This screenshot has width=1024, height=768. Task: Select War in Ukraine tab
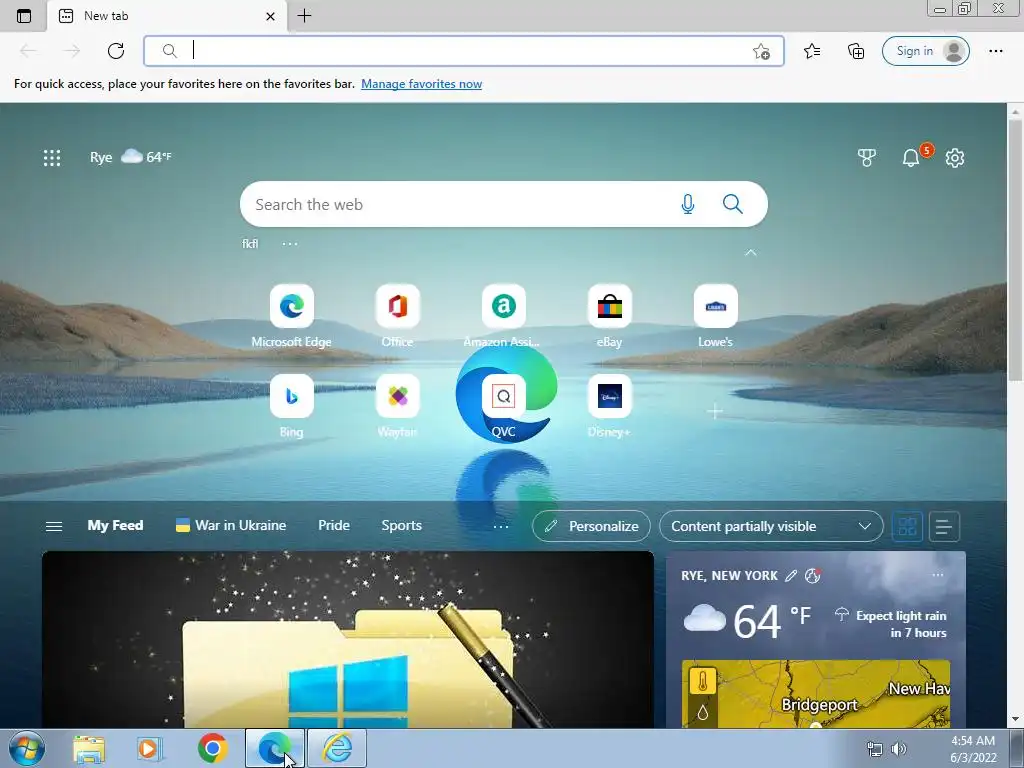click(x=231, y=526)
